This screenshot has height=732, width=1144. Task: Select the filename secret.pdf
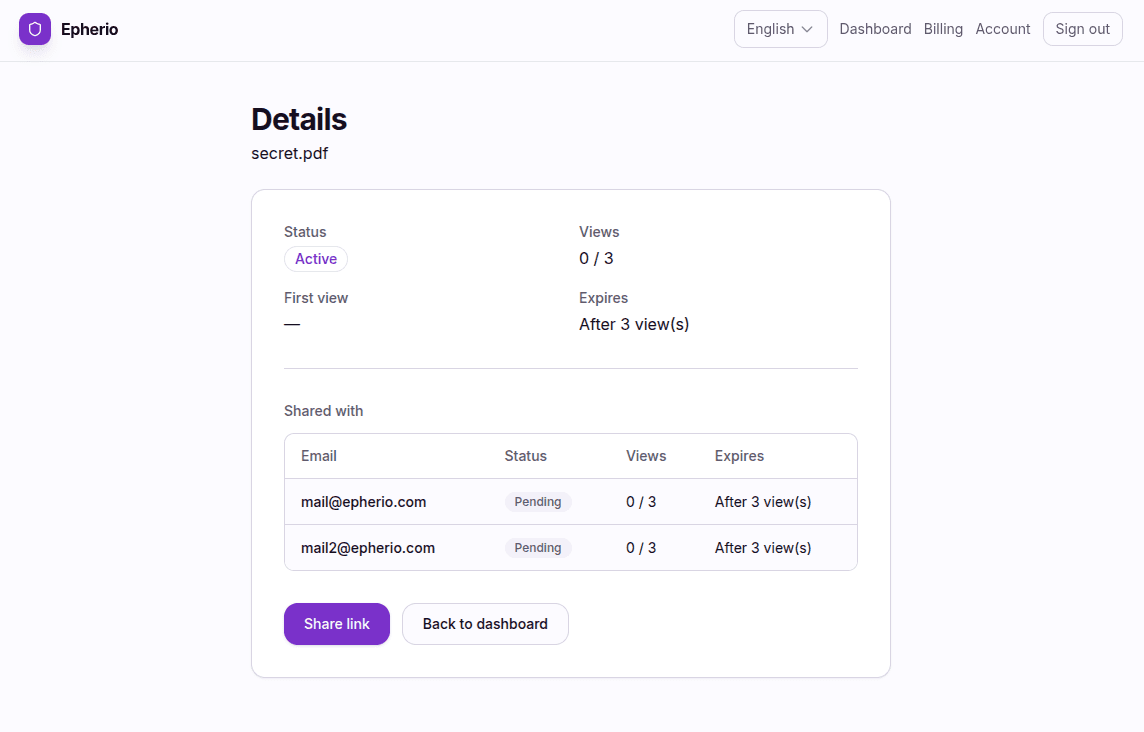[290, 153]
